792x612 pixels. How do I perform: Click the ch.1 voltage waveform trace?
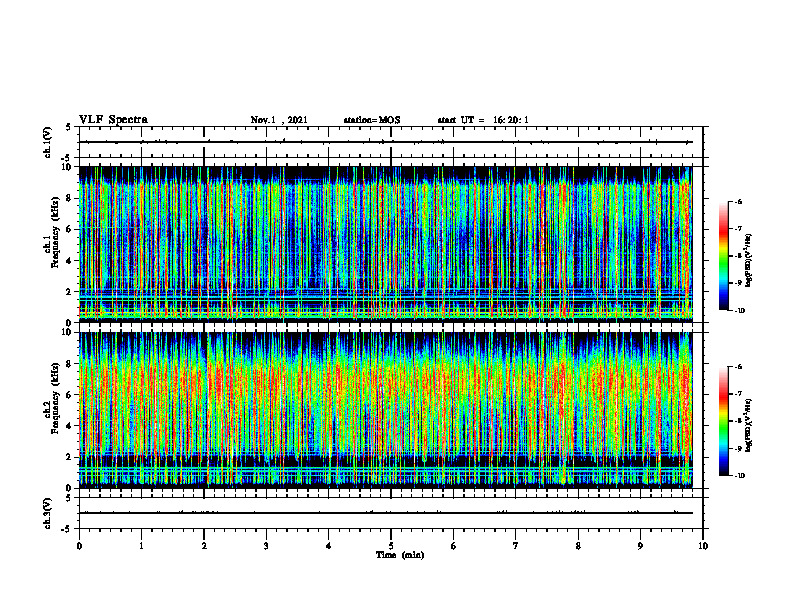click(385, 142)
